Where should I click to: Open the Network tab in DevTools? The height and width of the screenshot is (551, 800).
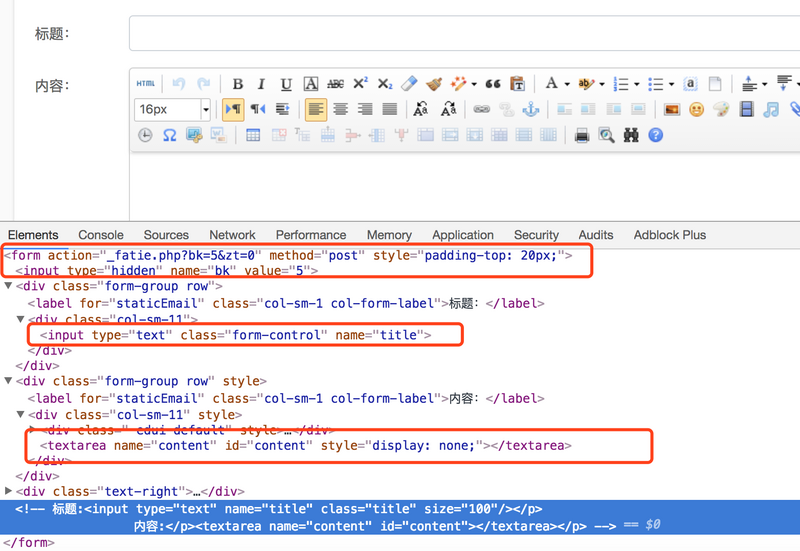(232, 235)
